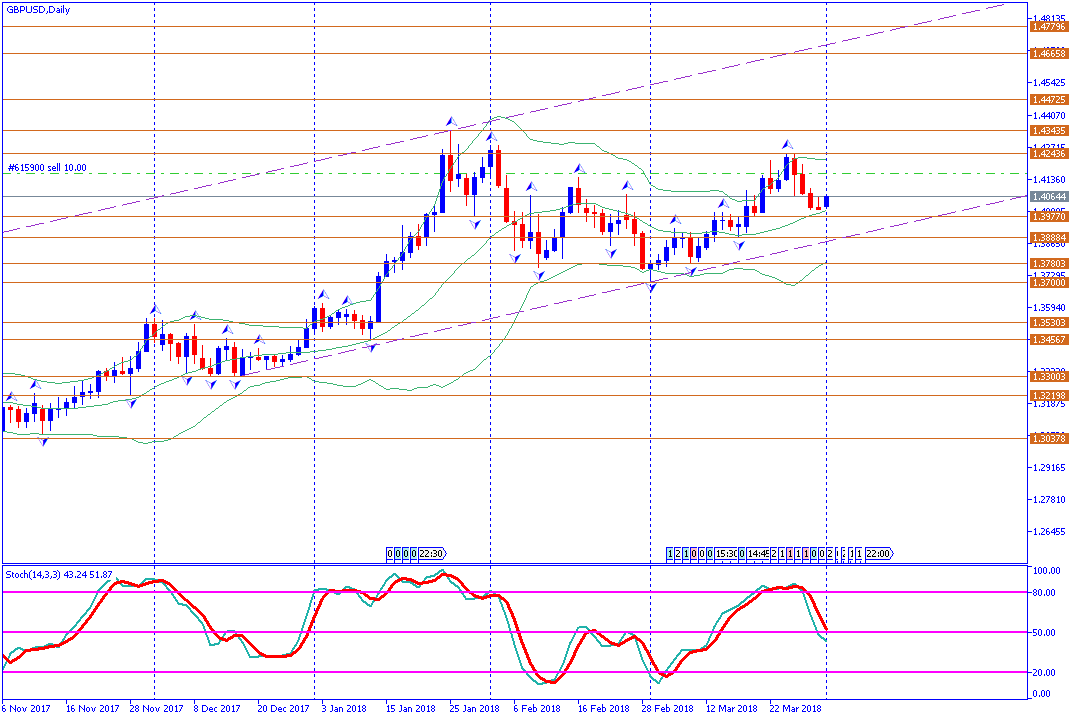Click the 16 Feb 2018 date label
The width and height of the screenshot is (1080, 720).
[x=603, y=708]
